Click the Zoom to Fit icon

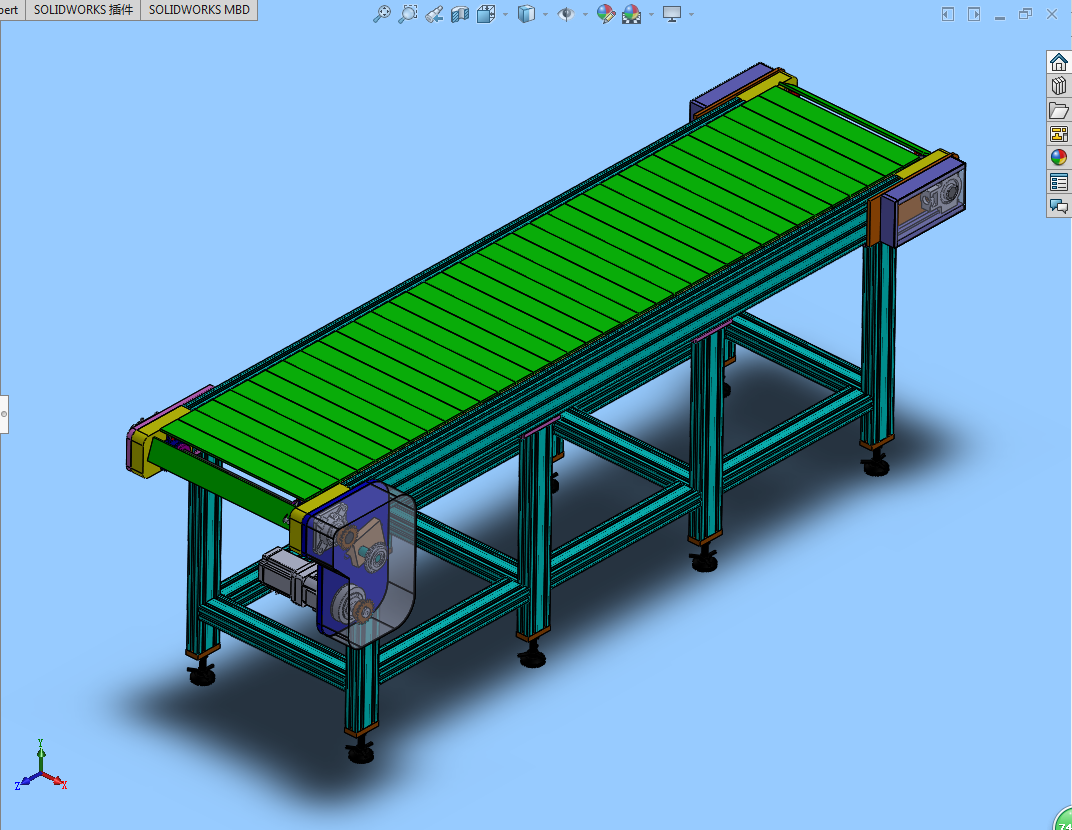coord(381,14)
